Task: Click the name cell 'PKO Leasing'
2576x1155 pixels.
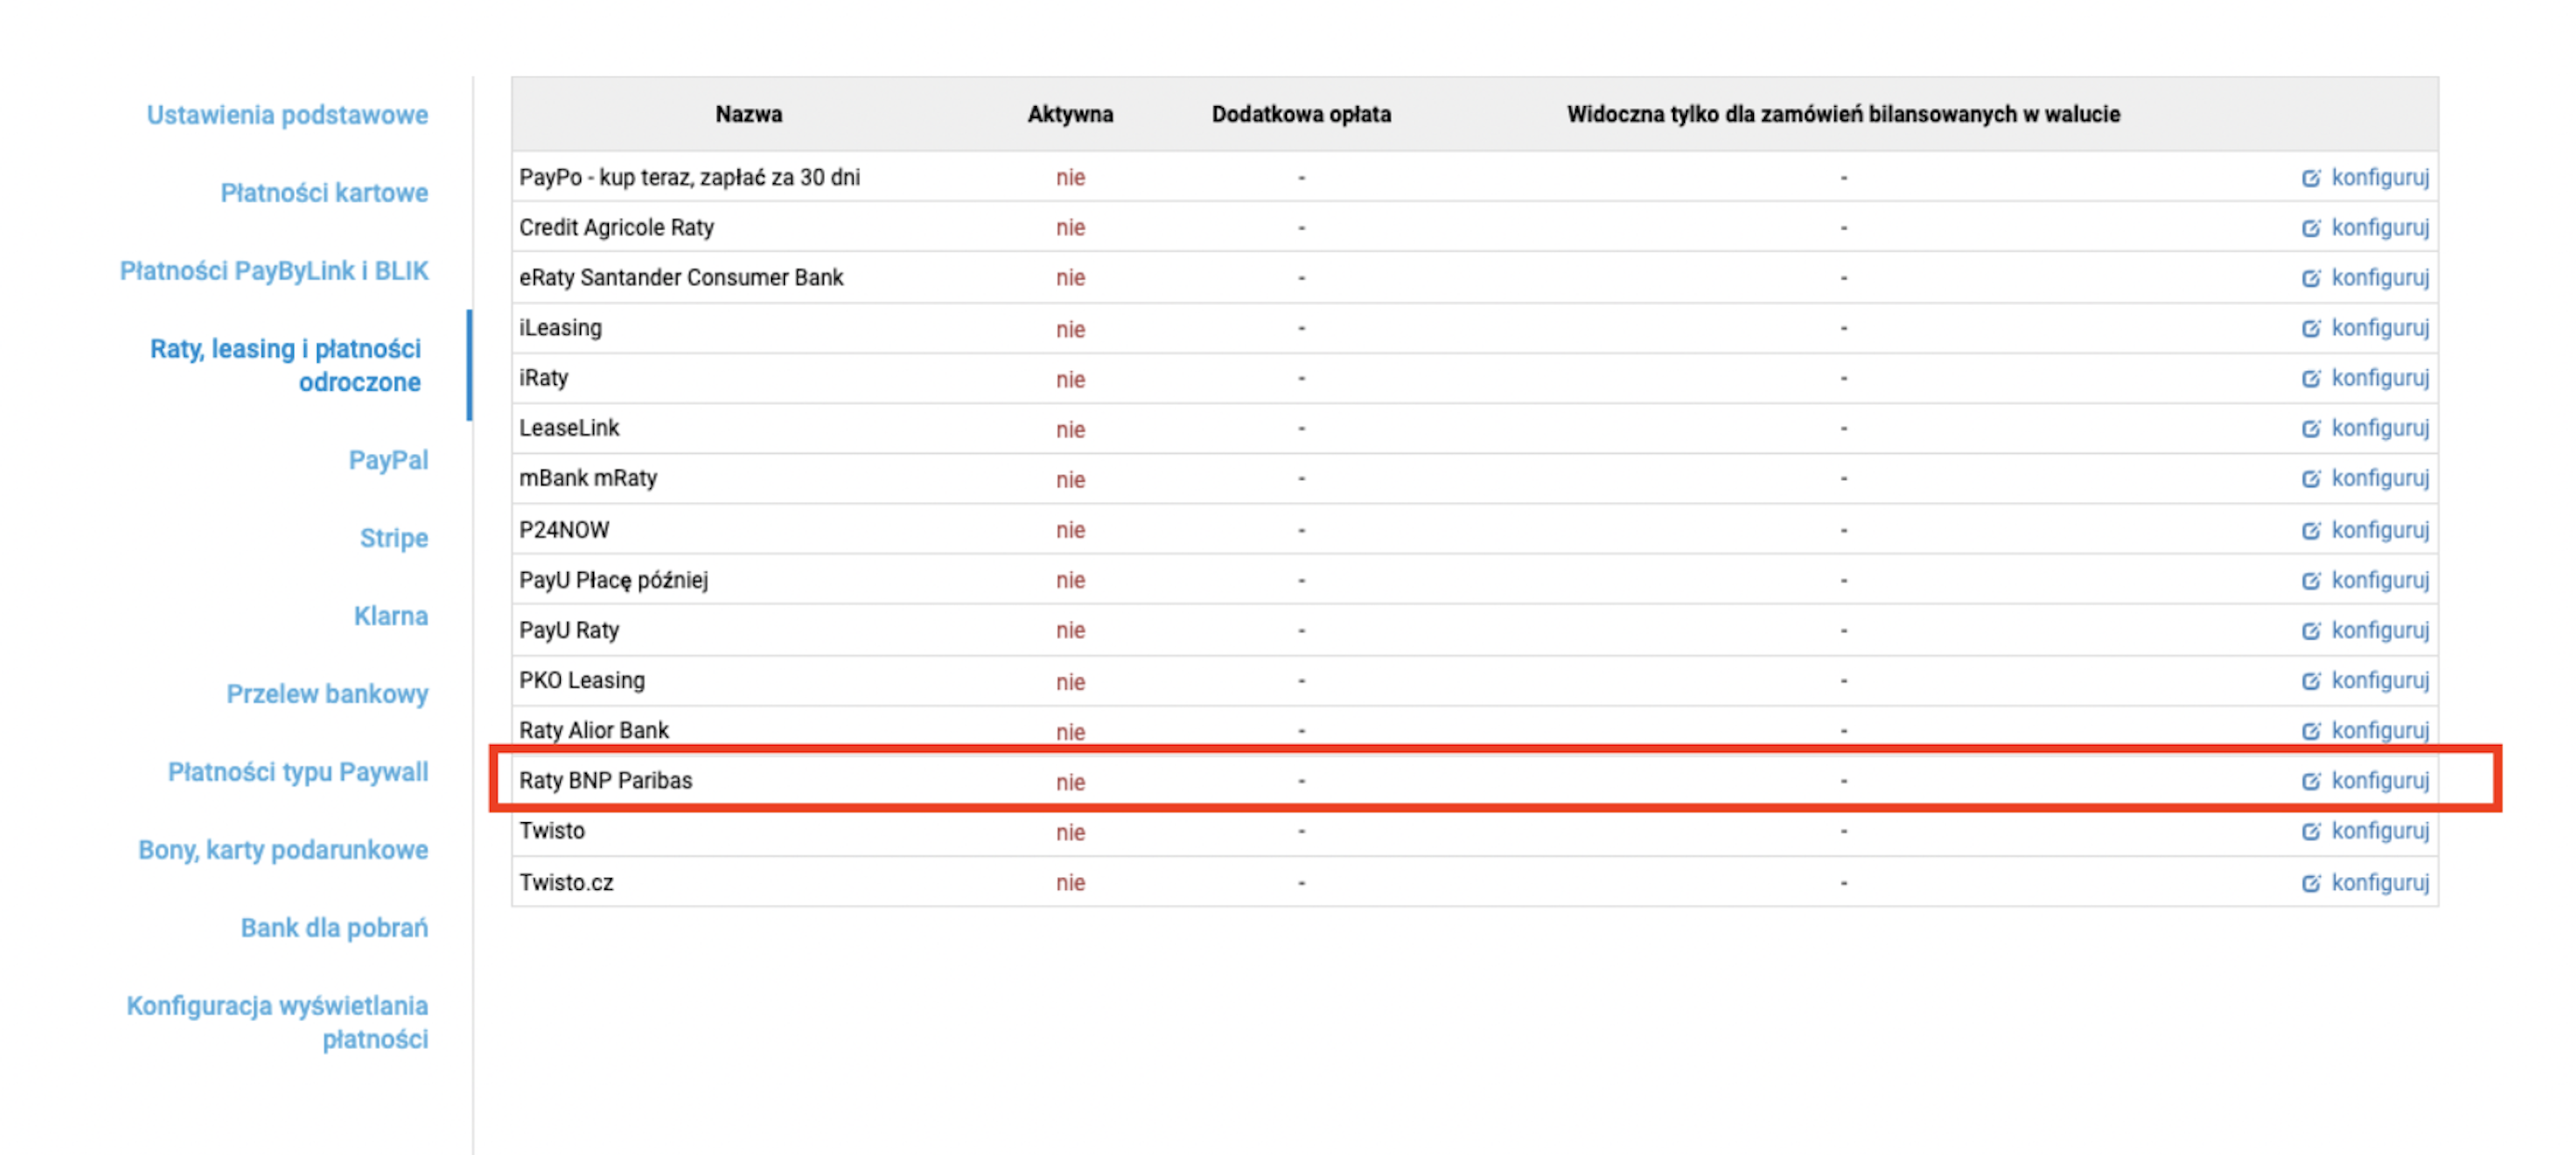Action: pos(582,680)
